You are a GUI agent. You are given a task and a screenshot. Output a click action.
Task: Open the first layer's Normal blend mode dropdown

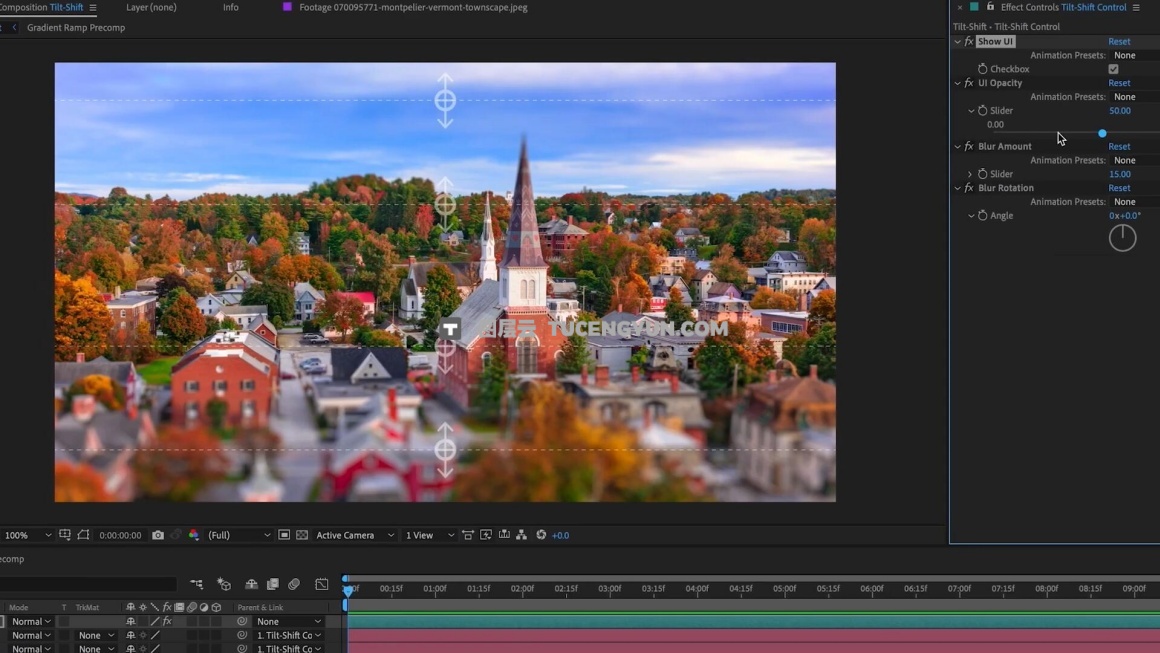point(31,621)
